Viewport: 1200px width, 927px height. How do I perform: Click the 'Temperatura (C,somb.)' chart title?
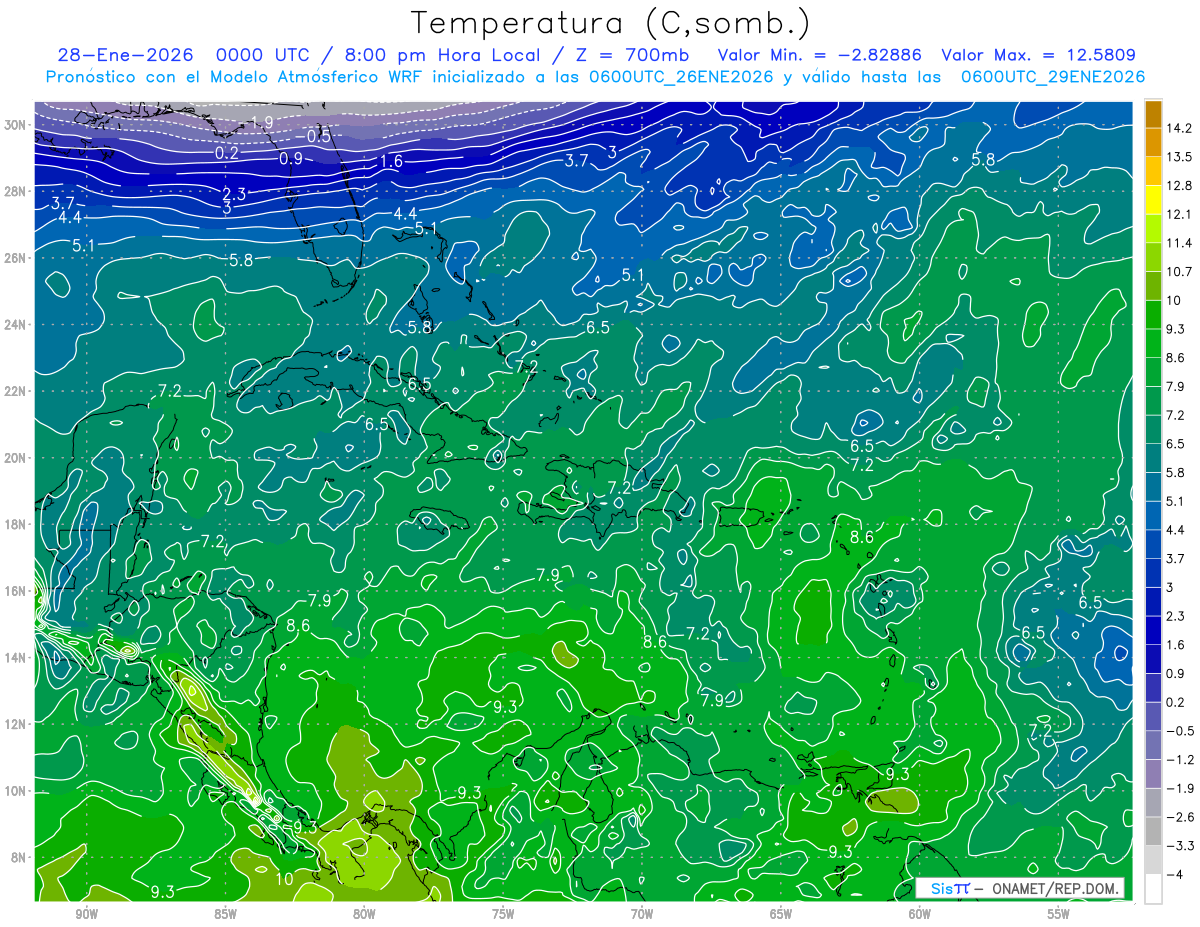611,23
